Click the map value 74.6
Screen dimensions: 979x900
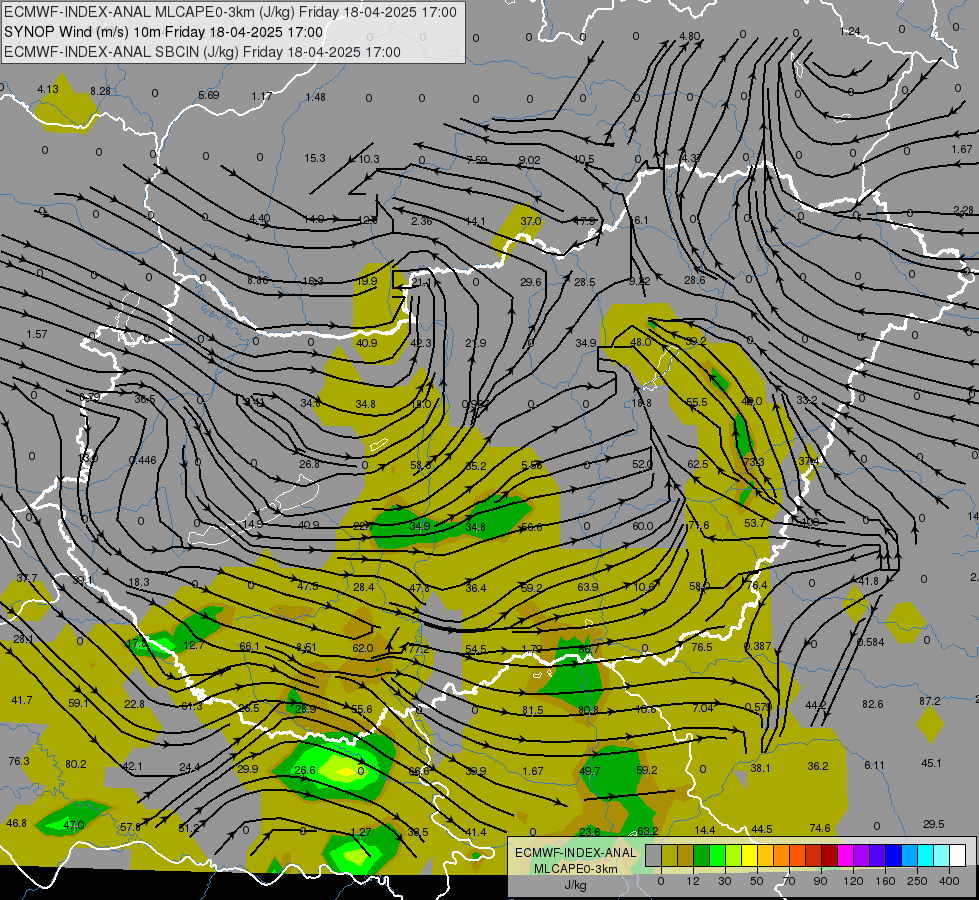pyautogui.click(x=819, y=828)
